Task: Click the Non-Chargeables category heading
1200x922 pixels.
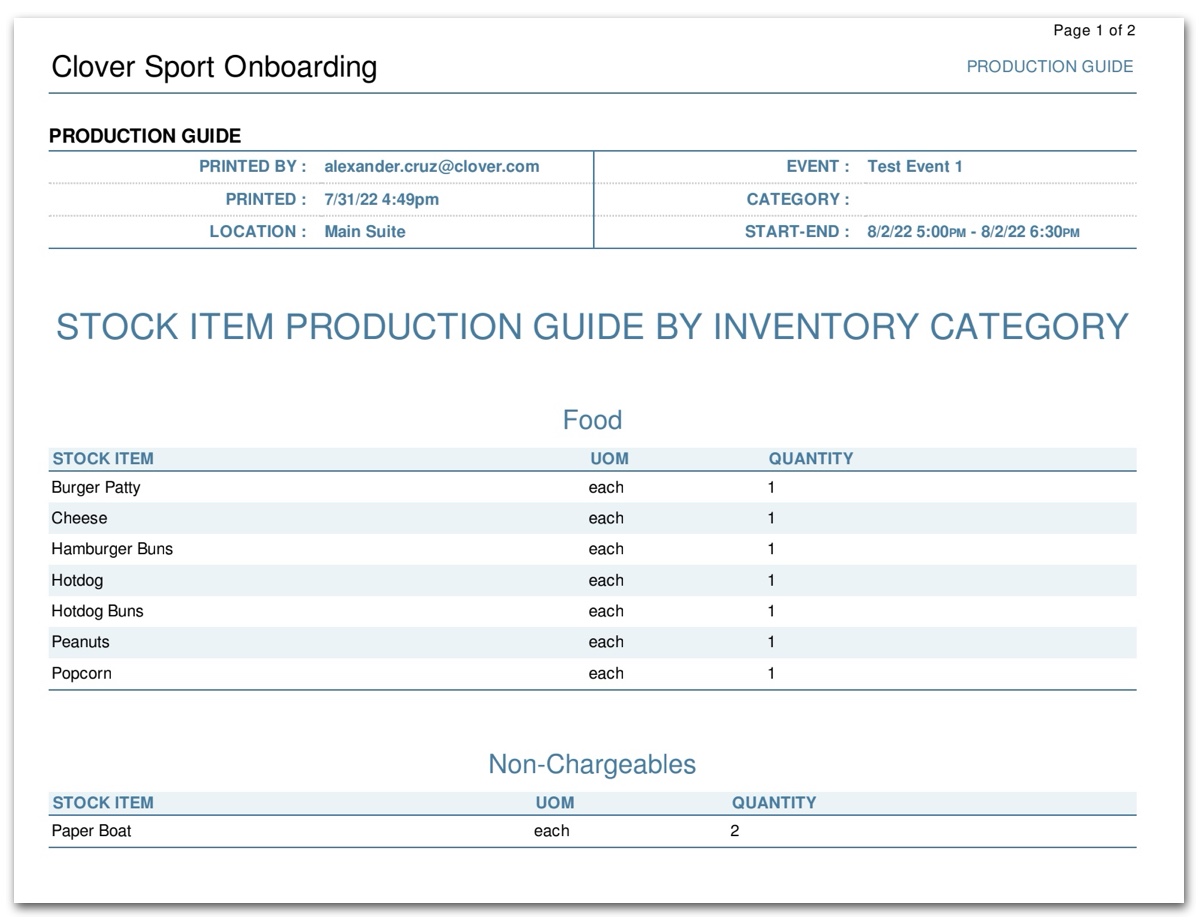Action: [x=592, y=764]
